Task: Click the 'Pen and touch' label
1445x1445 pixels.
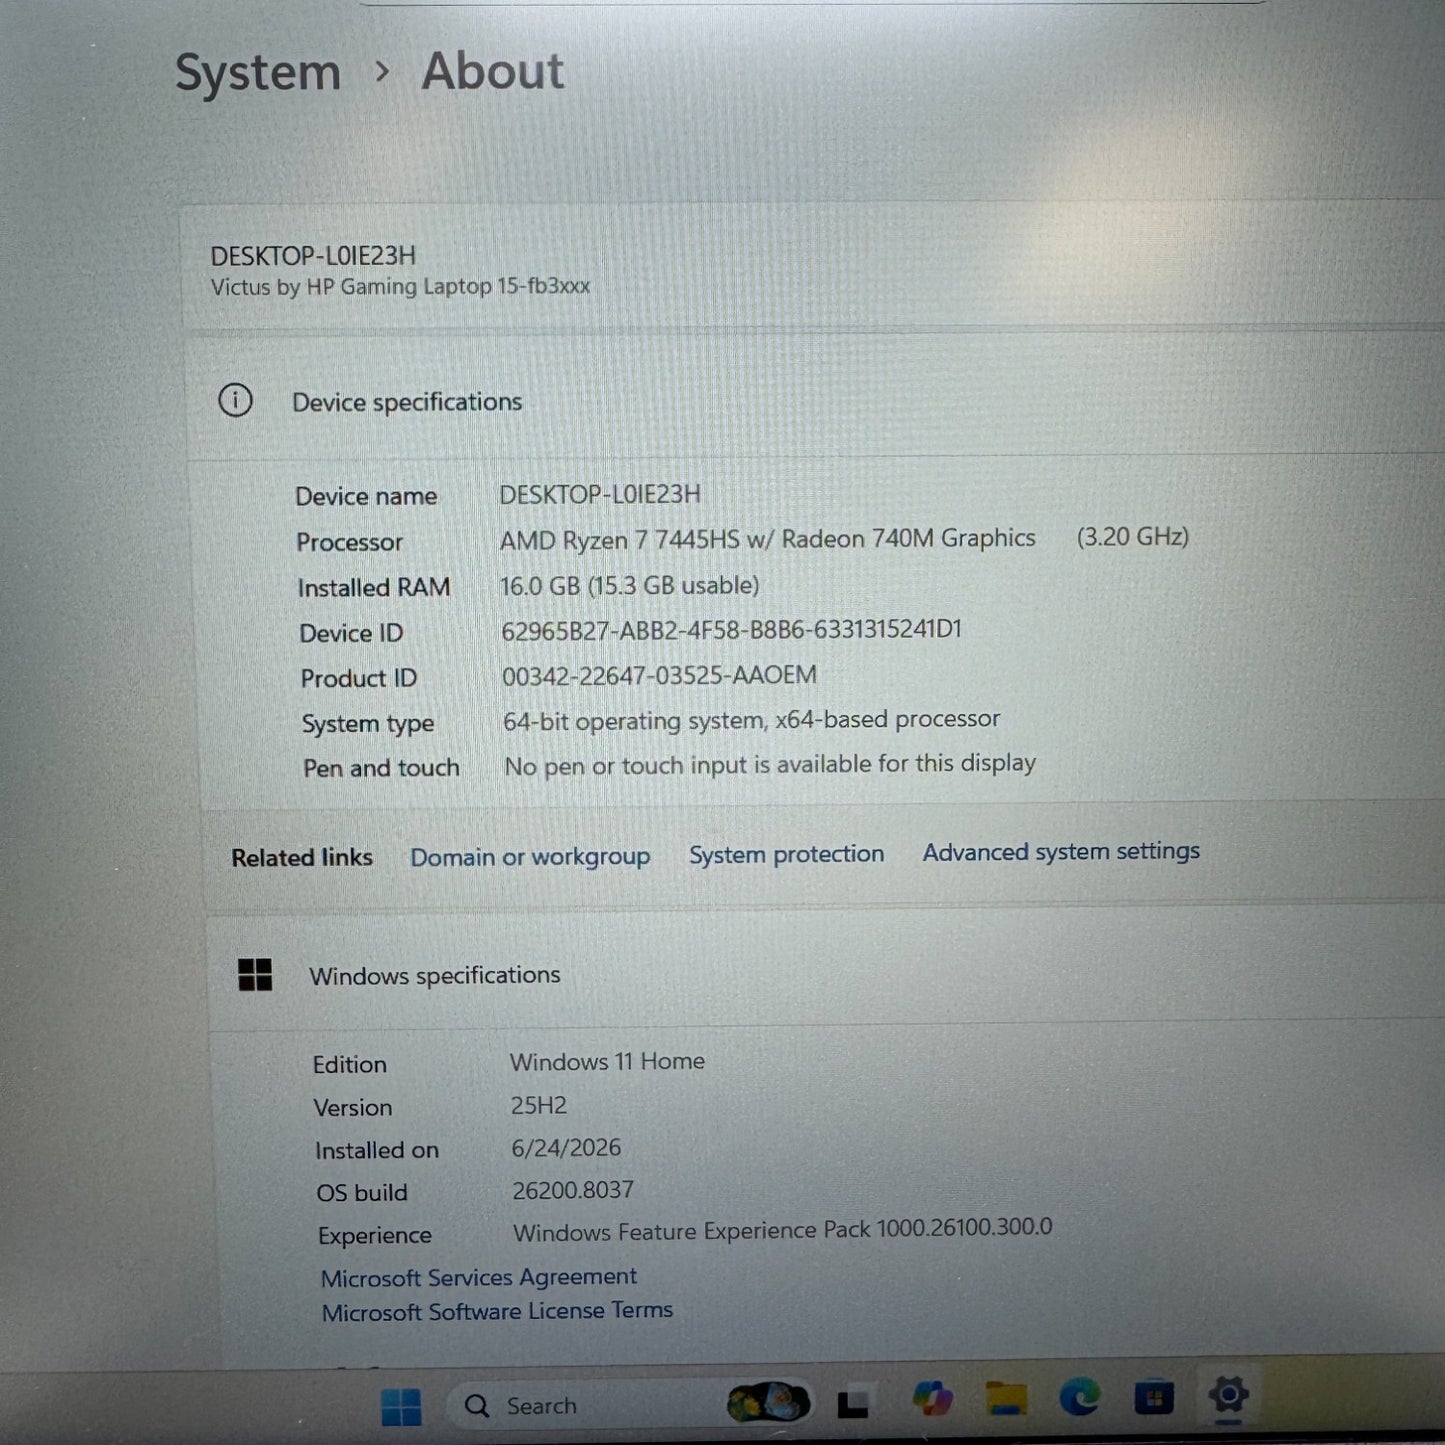Action: (x=381, y=768)
